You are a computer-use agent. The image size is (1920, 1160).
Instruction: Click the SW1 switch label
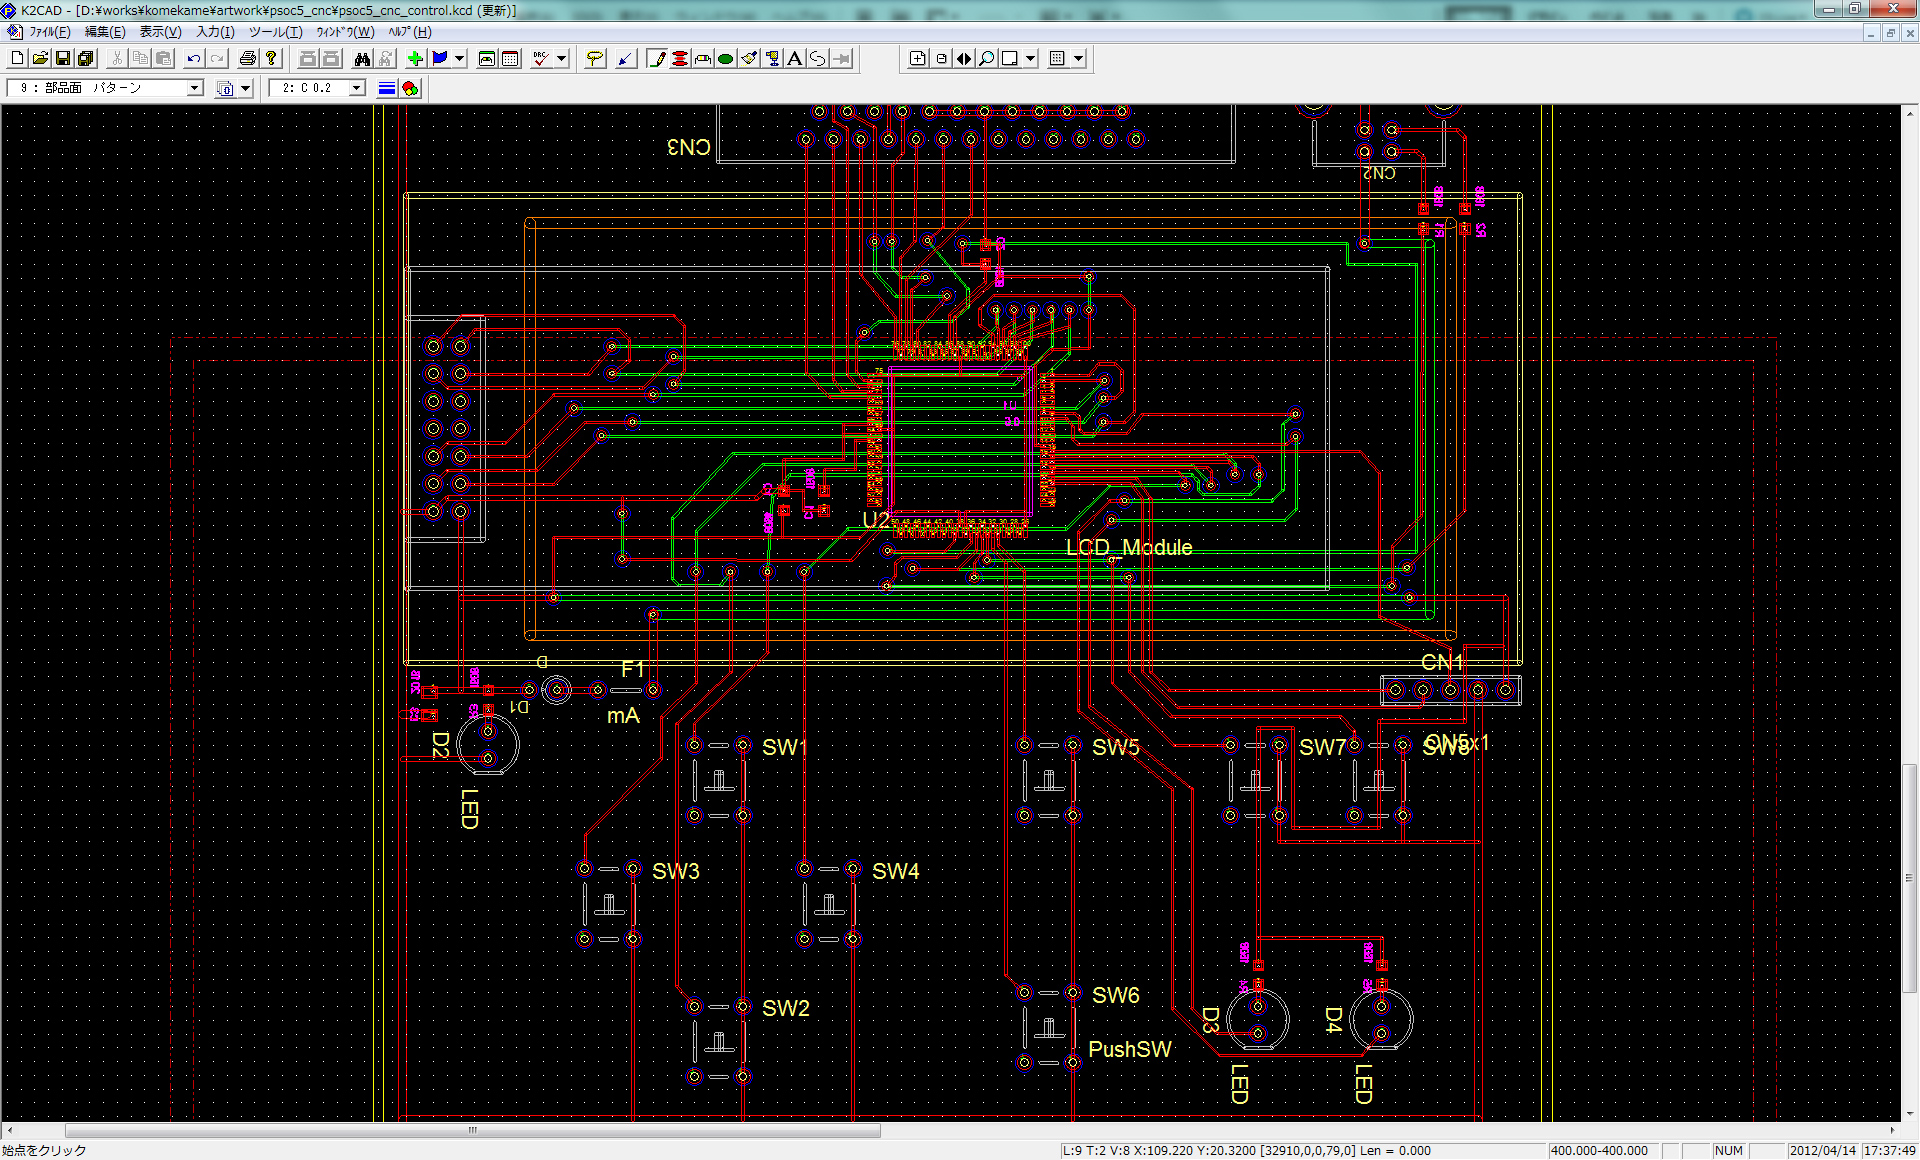pos(784,747)
